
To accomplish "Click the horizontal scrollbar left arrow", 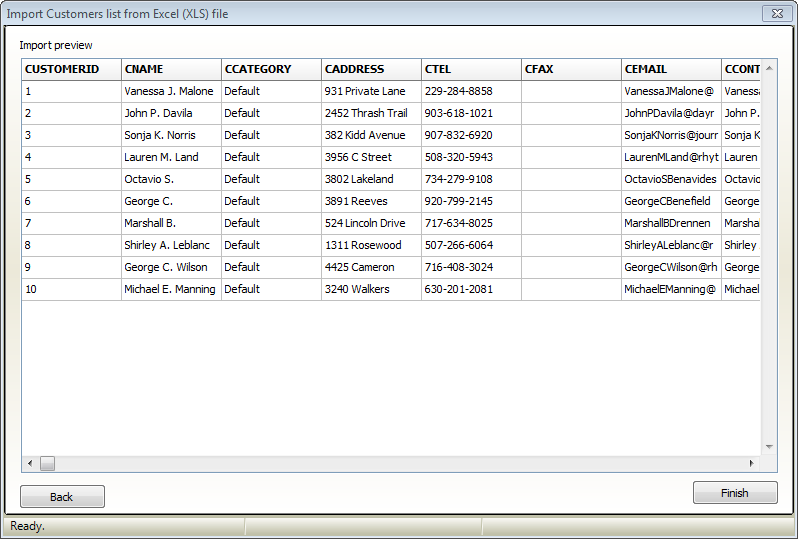I will coord(30,463).
